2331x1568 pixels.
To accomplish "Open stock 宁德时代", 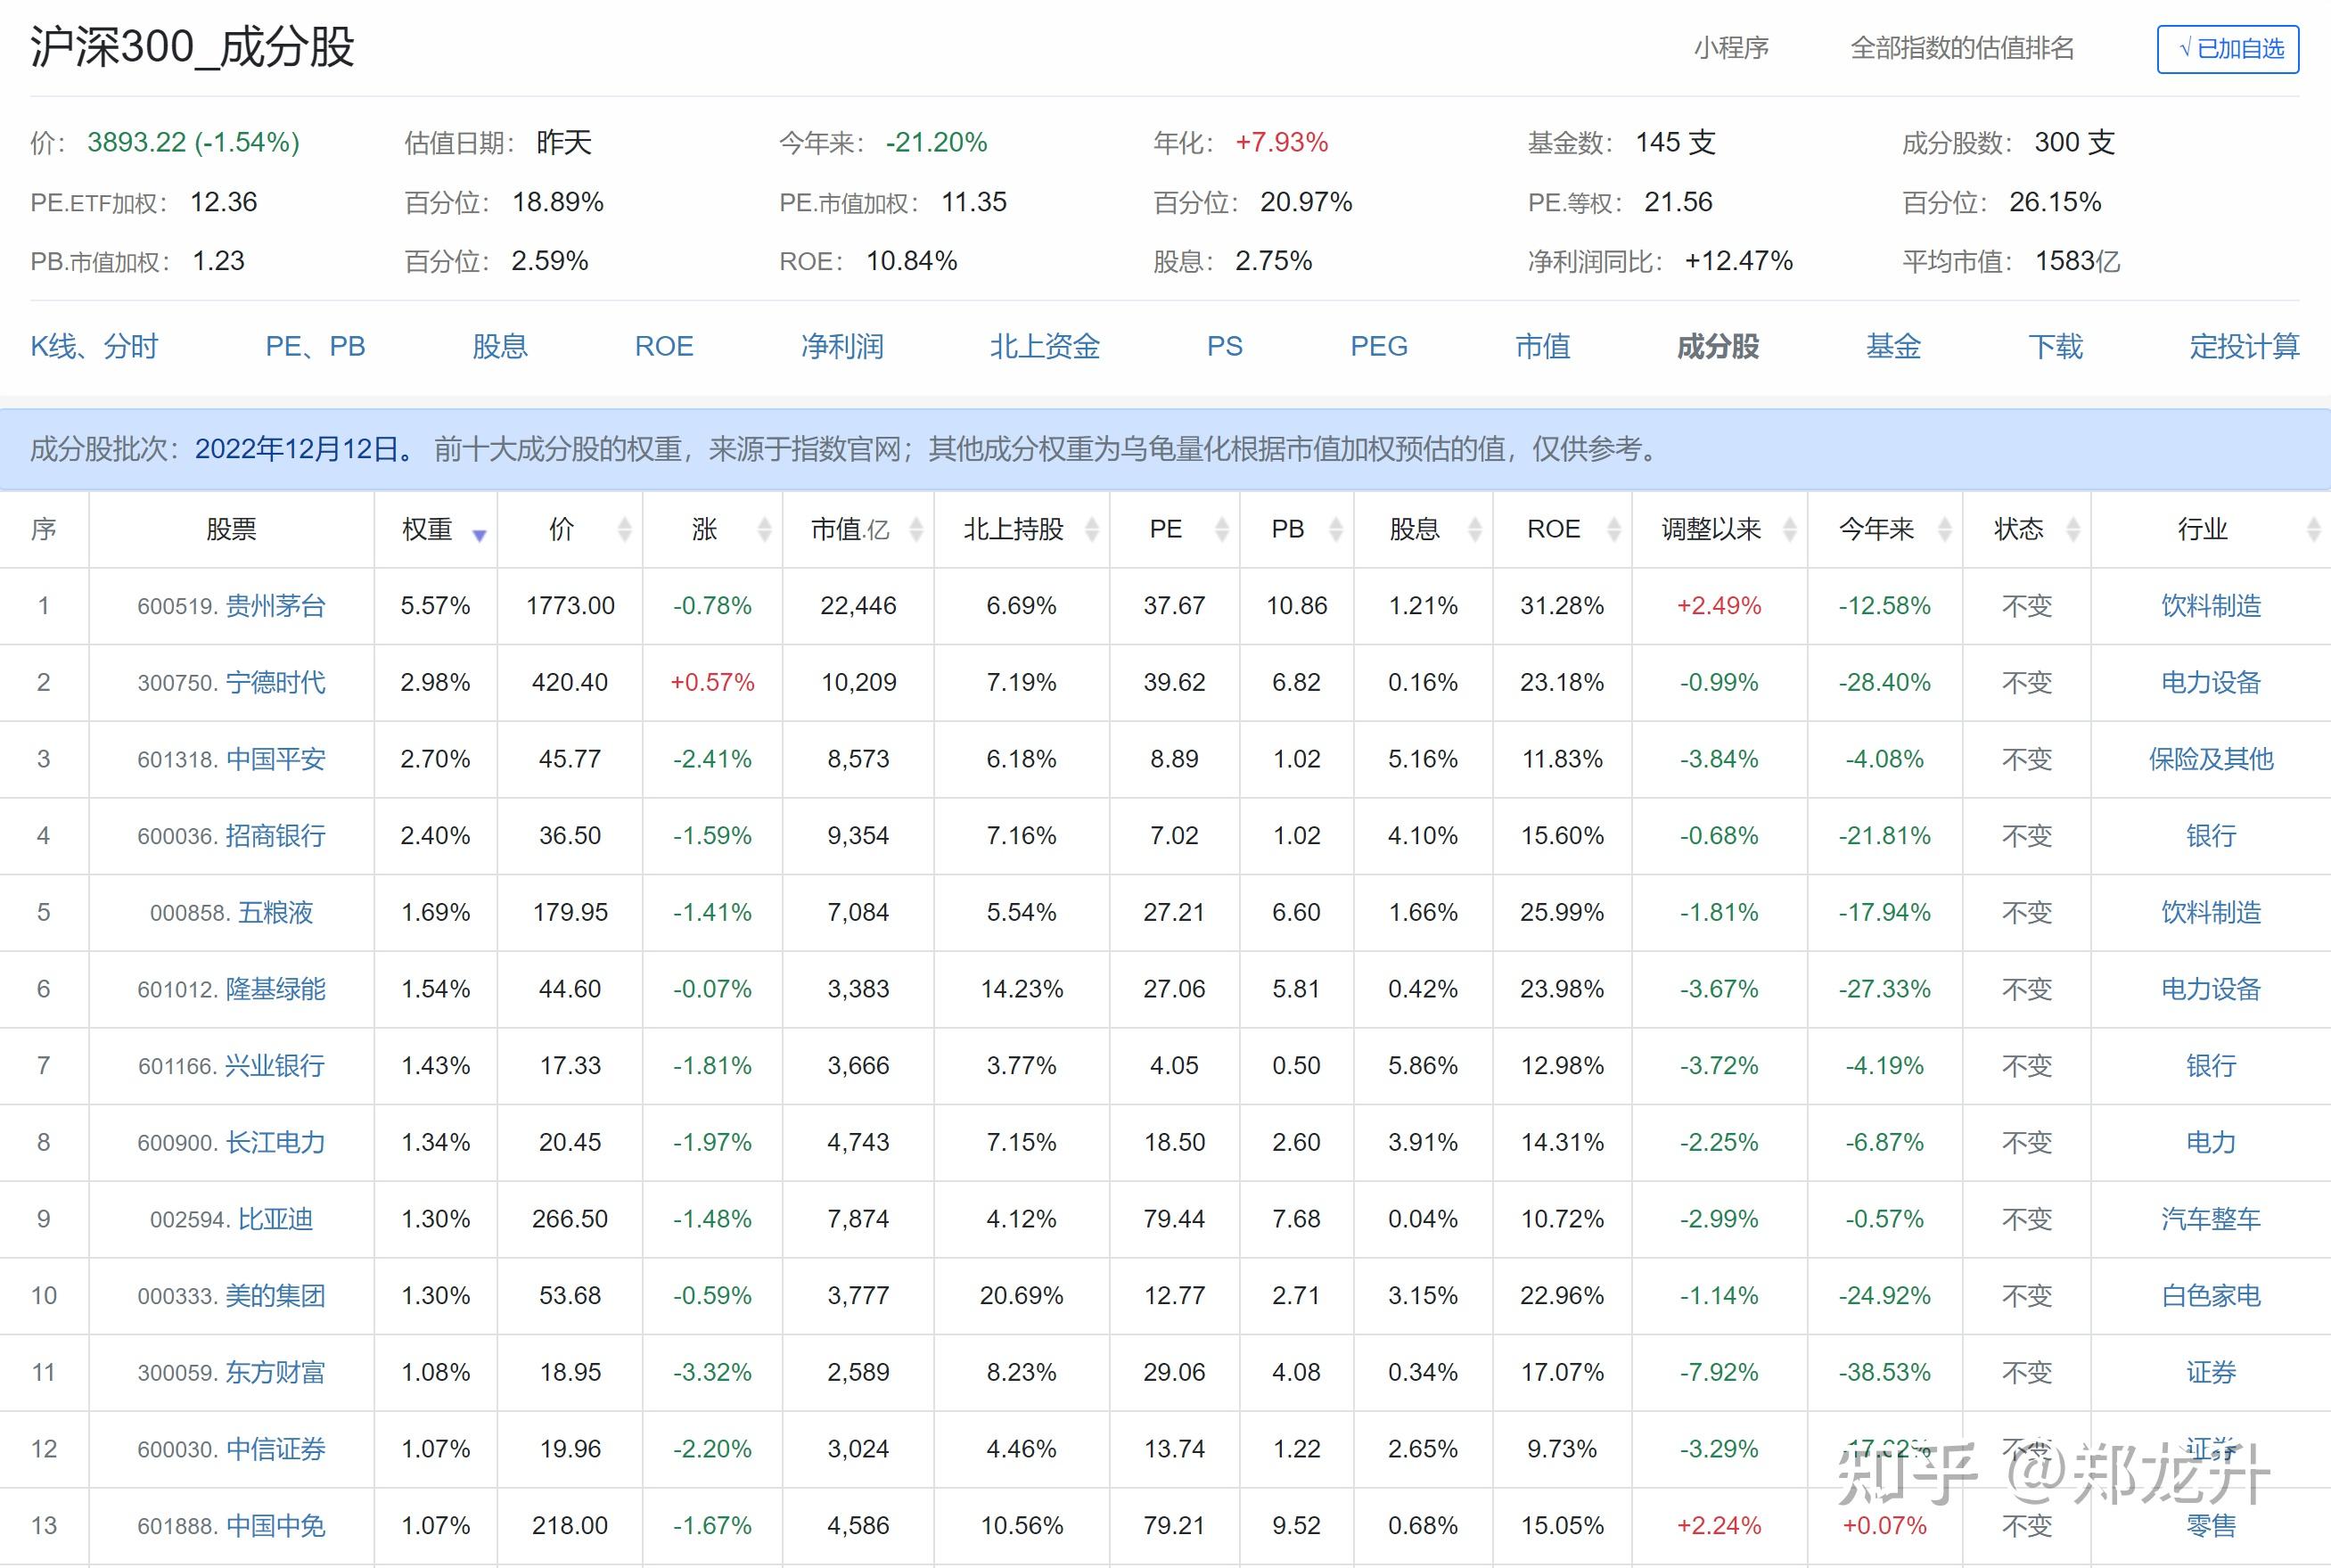I will (275, 682).
